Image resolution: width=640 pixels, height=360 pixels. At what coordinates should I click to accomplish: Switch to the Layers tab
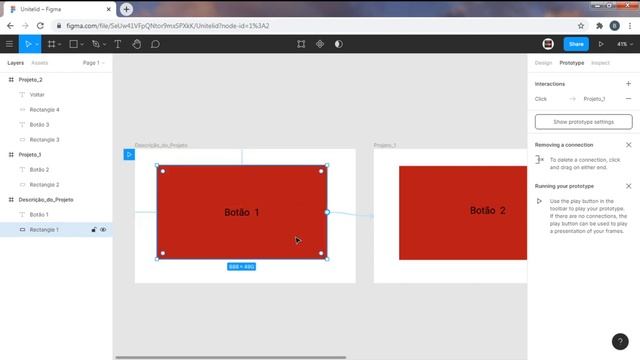16,63
